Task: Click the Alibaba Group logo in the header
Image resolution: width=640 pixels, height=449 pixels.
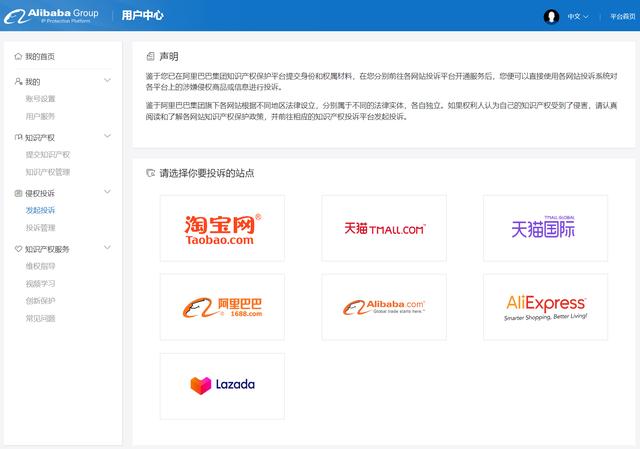Action: 51,16
